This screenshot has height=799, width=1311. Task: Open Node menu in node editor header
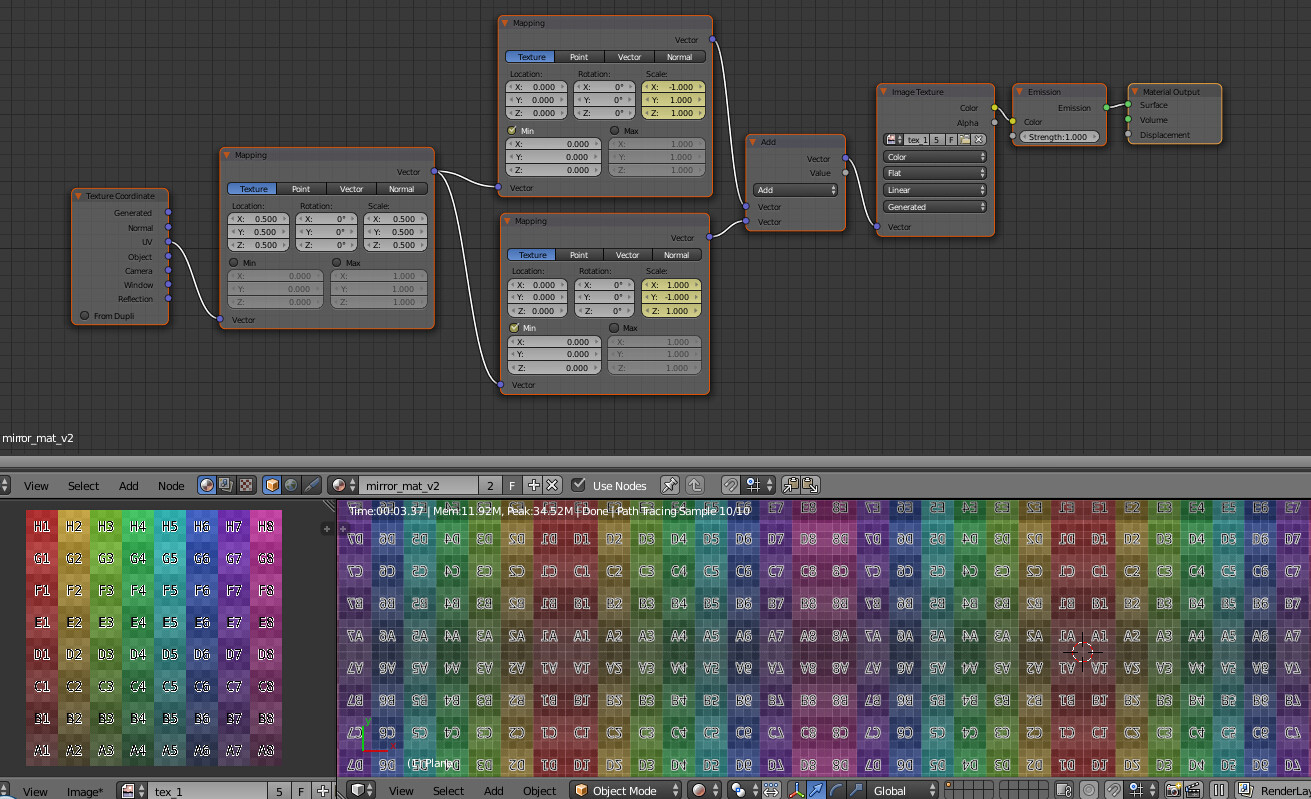point(171,486)
